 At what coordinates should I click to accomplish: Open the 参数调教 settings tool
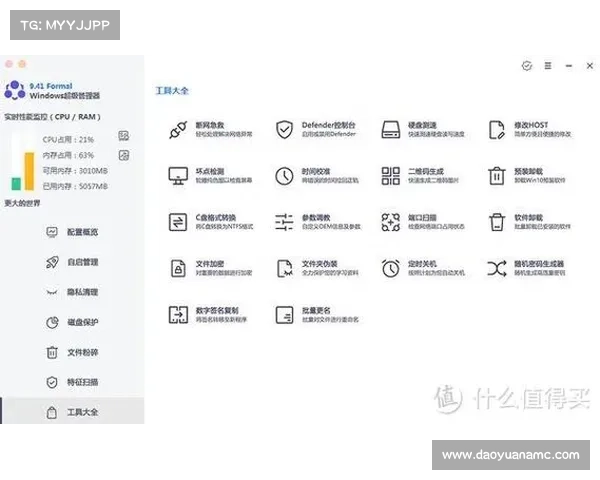(318, 222)
